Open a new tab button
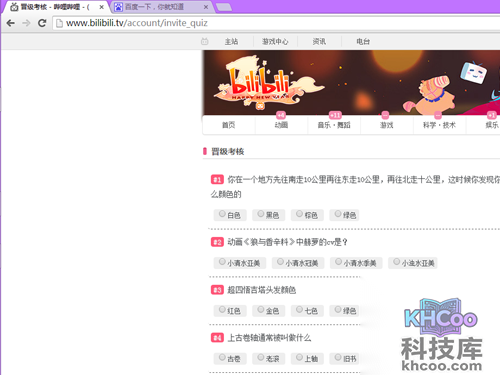The image size is (500, 375). [x=224, y=7]
